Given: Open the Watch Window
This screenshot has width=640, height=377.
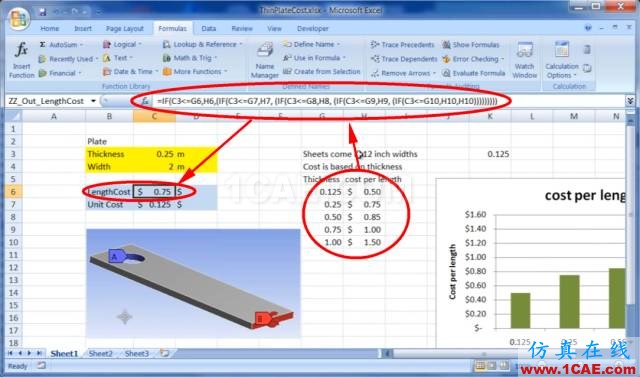Looking at the screenshot, I should tap(524, 60).
